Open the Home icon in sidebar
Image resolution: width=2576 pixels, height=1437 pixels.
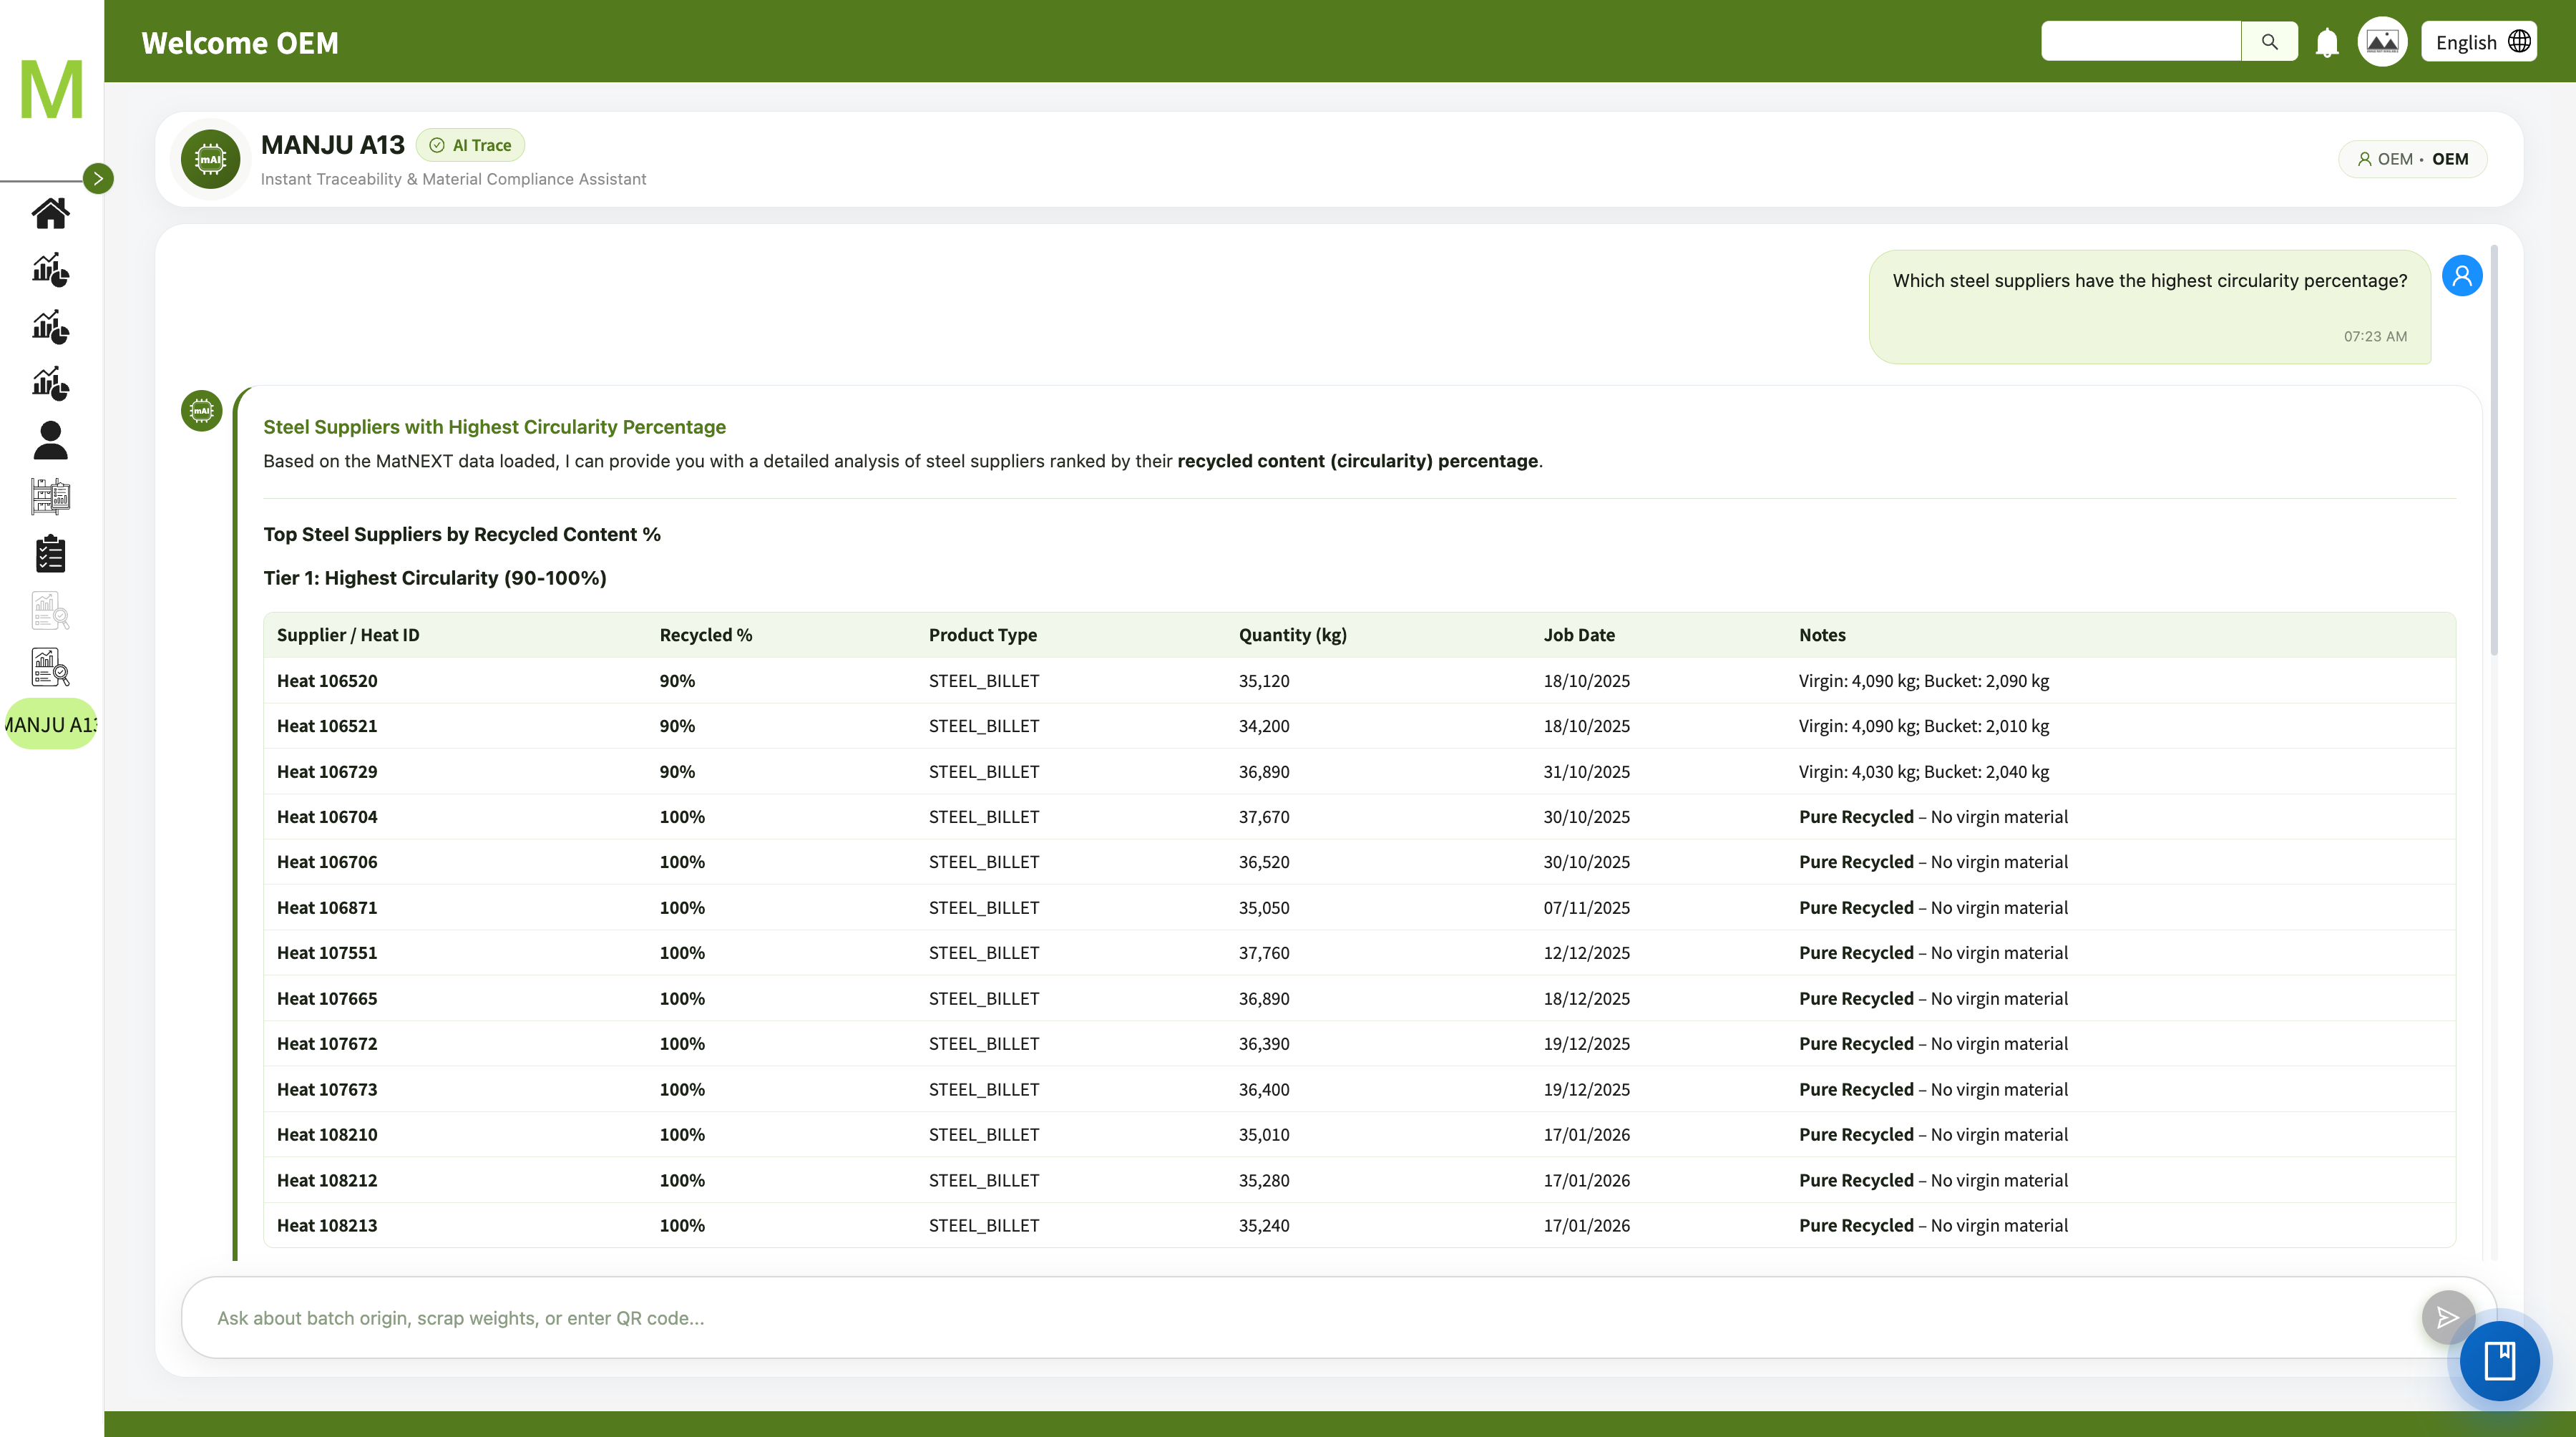pos(50,213)
